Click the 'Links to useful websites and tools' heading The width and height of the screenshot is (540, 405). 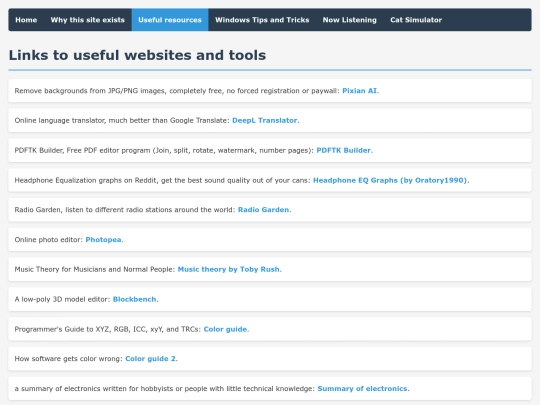[x=137, y=55]
